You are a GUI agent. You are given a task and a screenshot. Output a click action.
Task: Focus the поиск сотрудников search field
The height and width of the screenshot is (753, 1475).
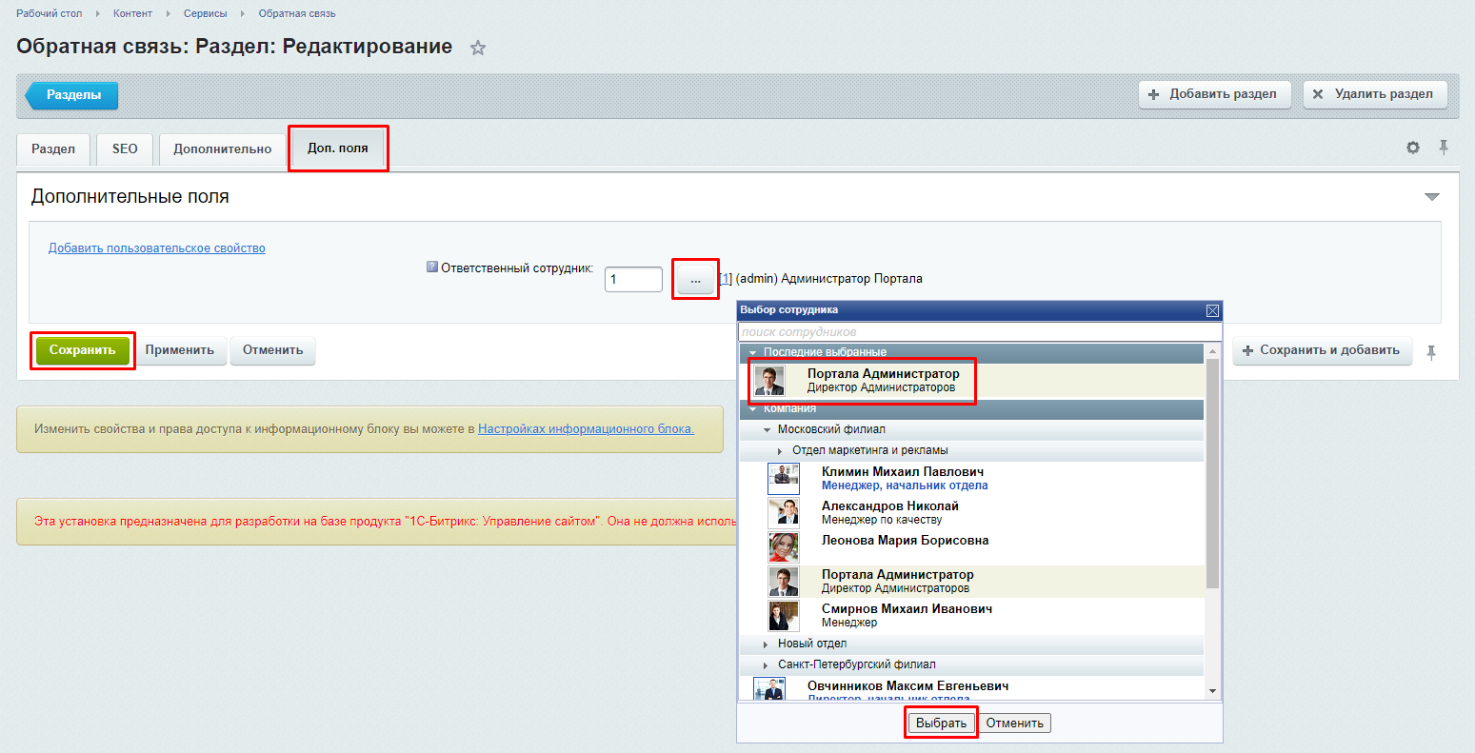980,331
